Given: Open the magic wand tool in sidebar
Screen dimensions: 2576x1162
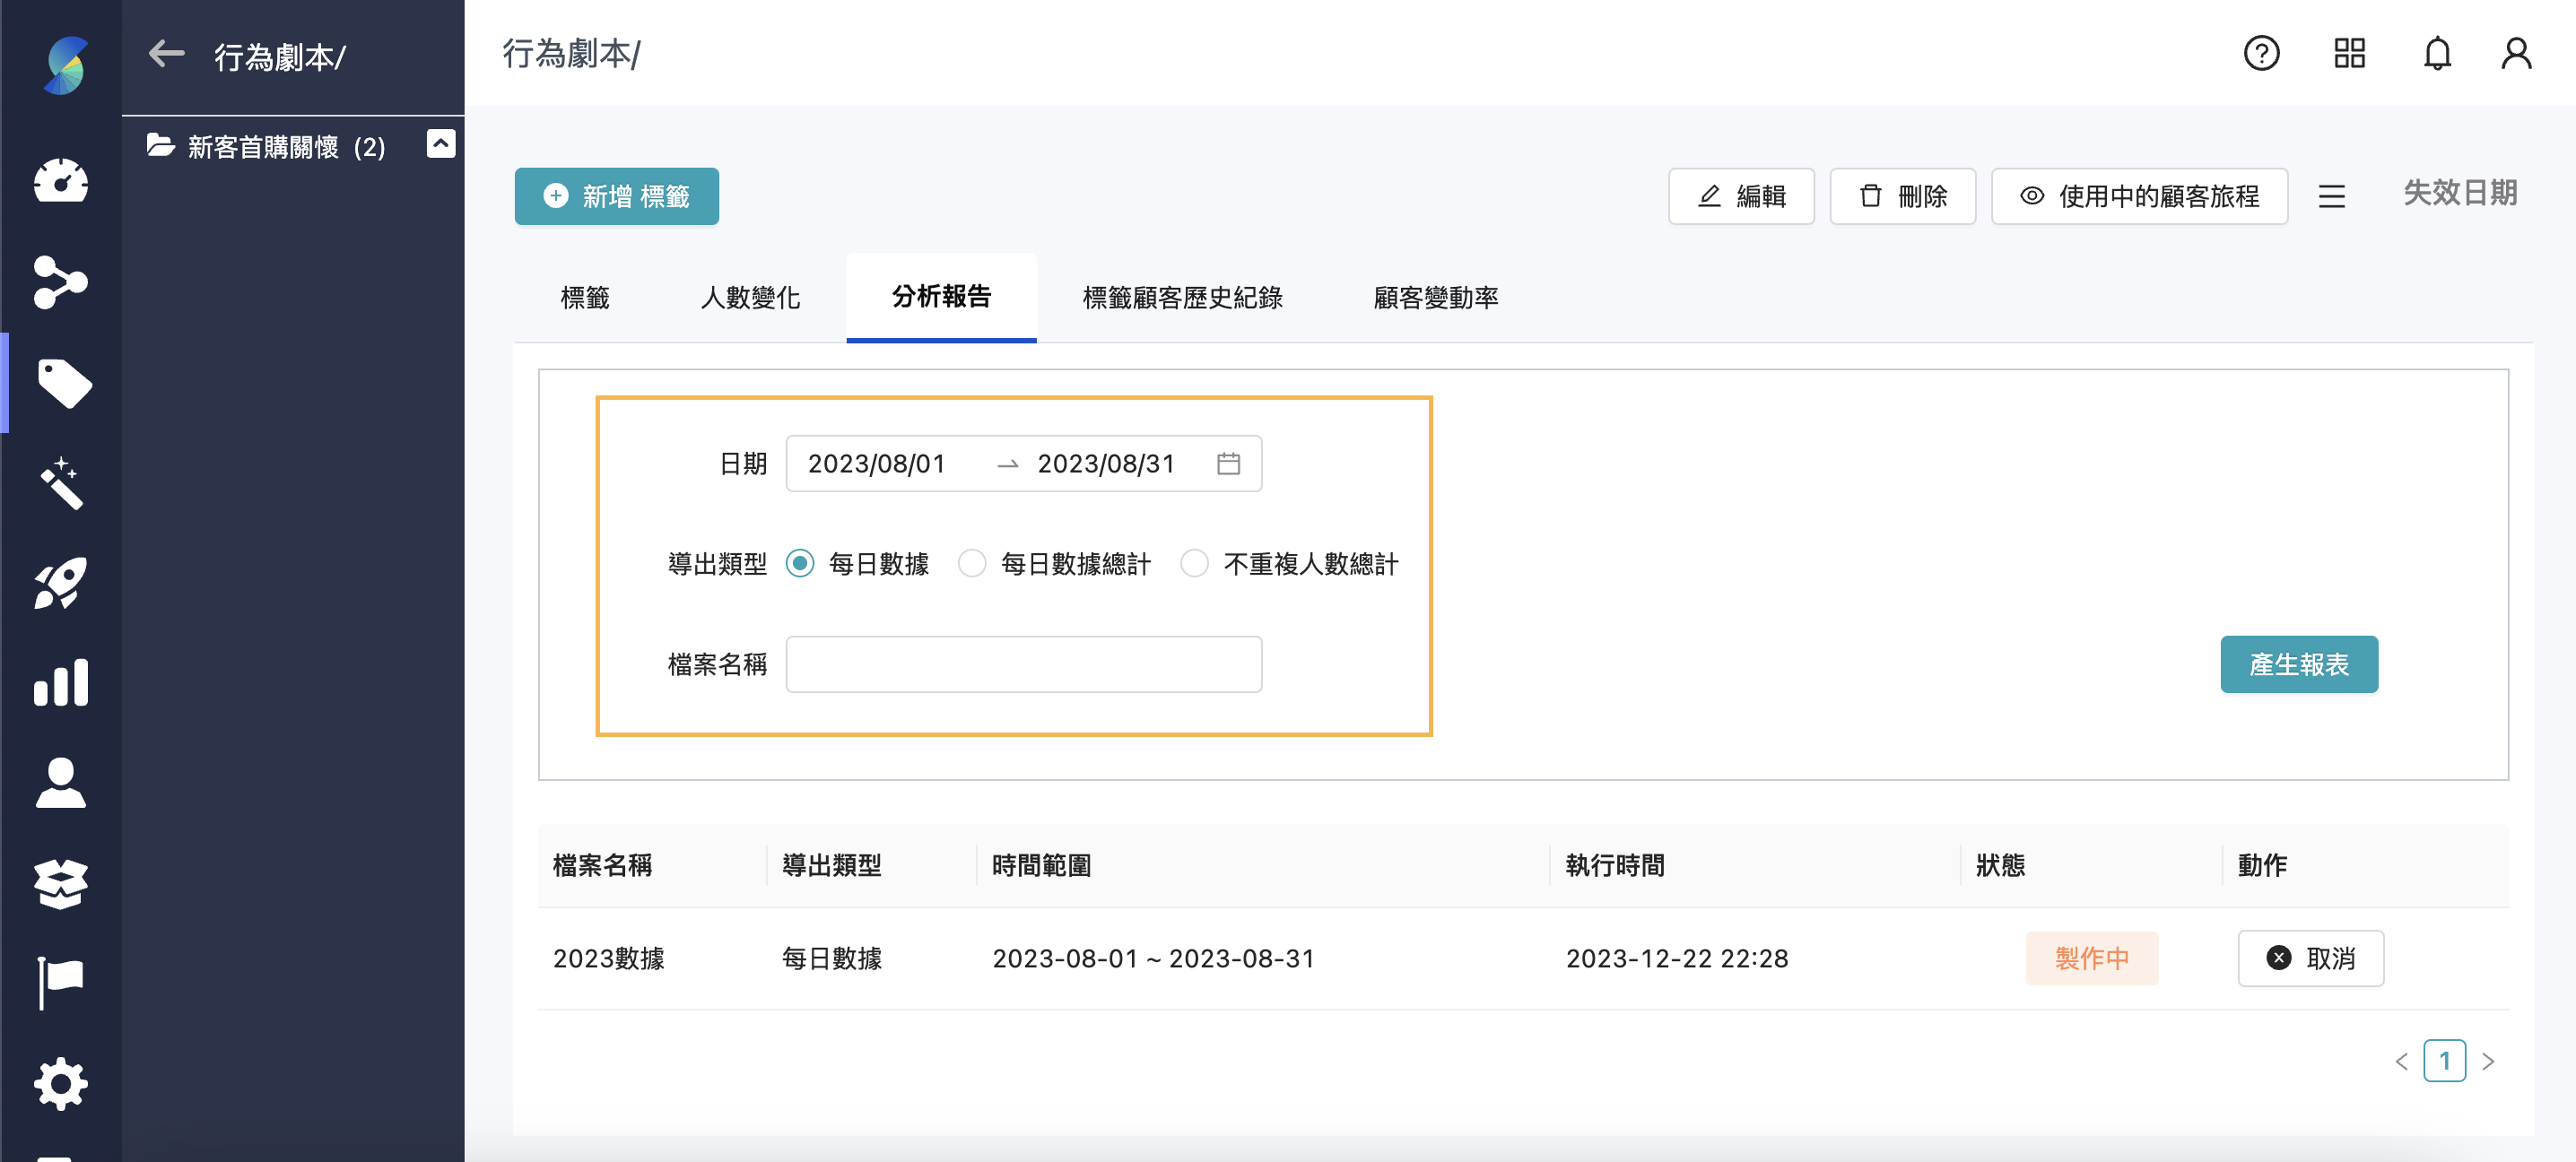Looking at the screenshot, I should (61, 483).
